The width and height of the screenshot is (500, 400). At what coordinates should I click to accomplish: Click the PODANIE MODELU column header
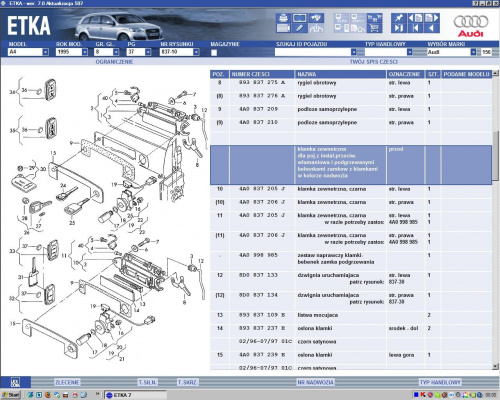[x=466, y=74]
